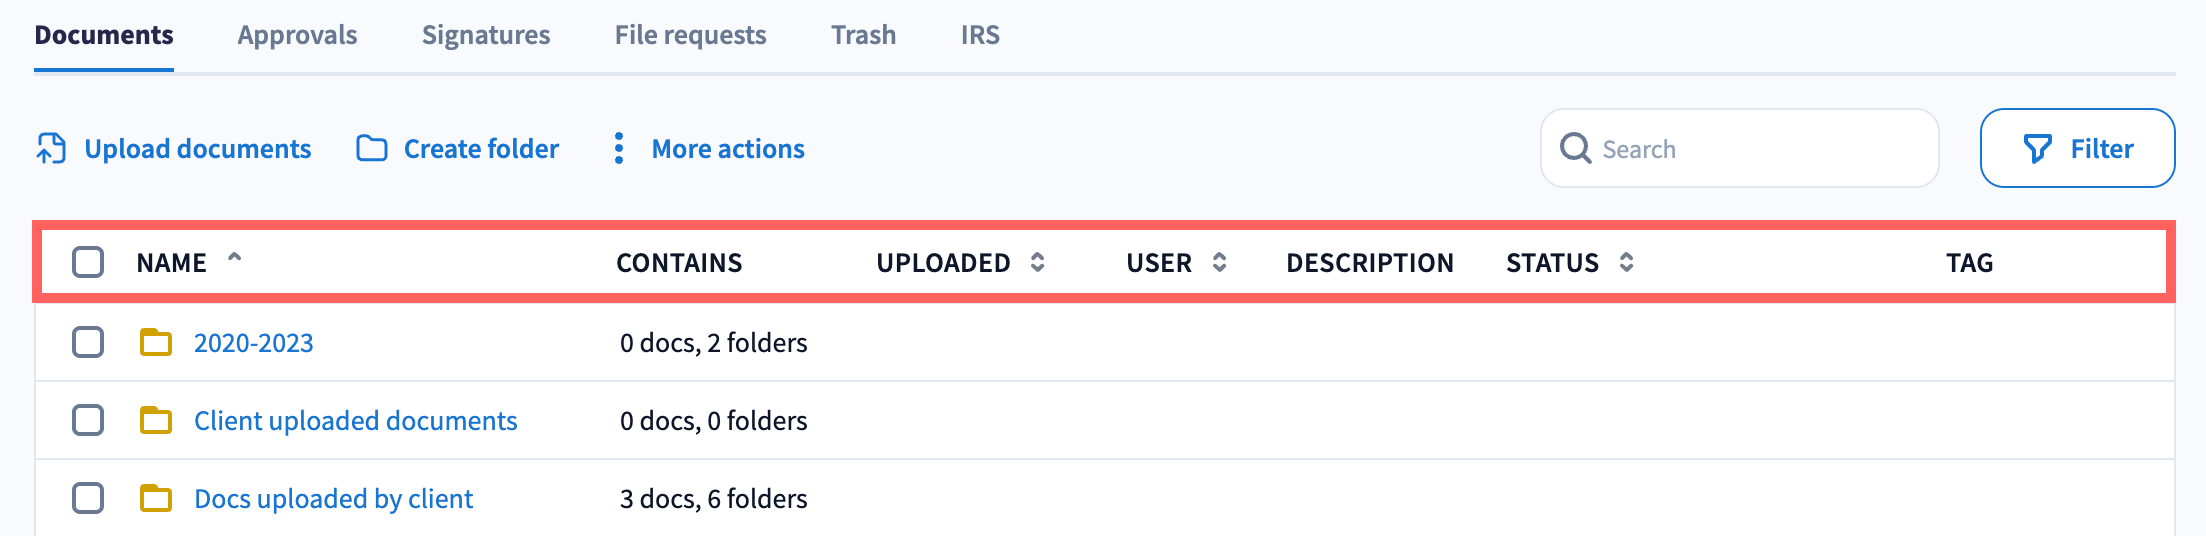Click the Create folder icon

pos(372,149)
